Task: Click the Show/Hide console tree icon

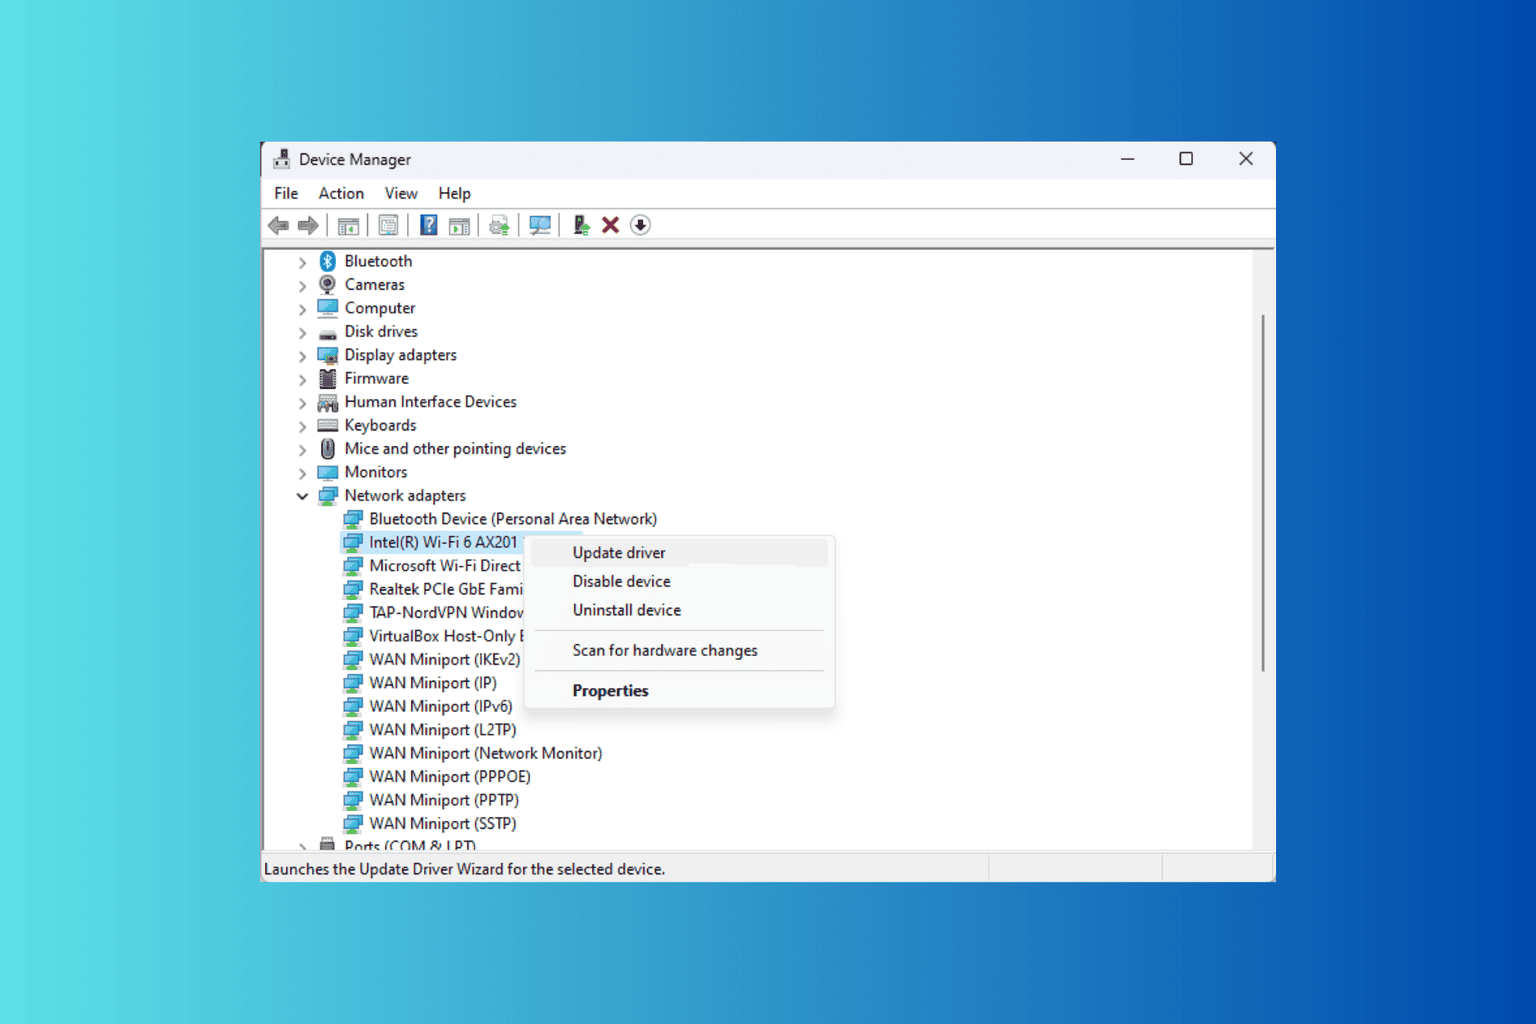Action: point(348,225)
